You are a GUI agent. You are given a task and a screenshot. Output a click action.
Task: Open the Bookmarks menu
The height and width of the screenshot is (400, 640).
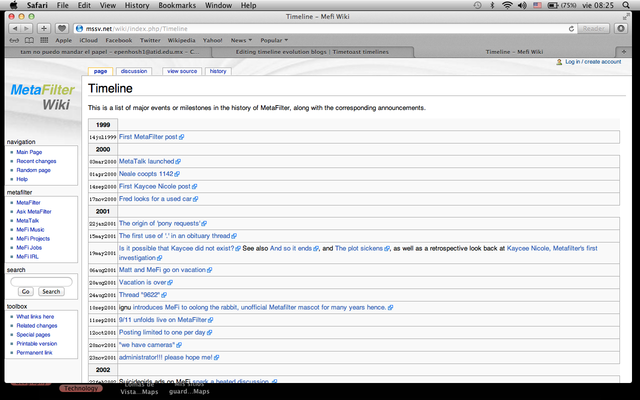coord(177,5)
